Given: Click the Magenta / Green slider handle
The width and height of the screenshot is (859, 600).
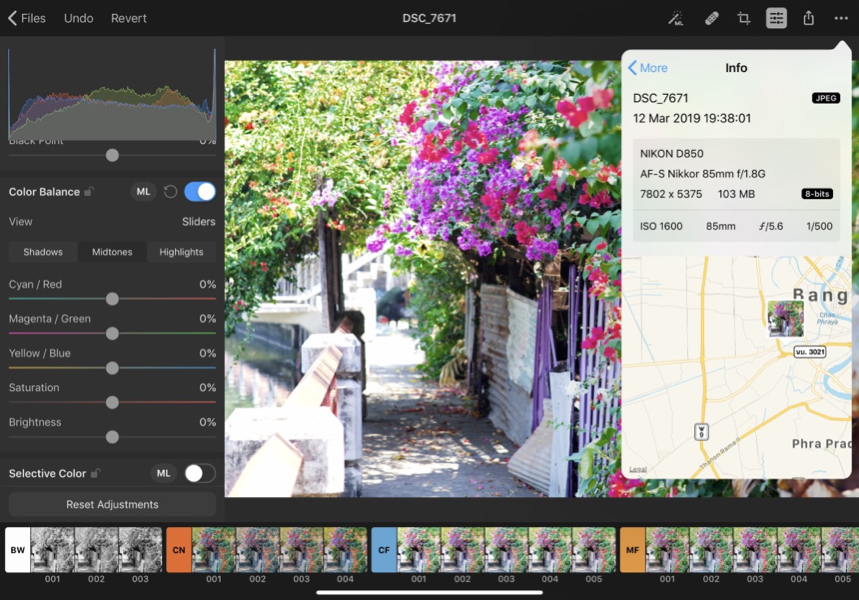Looking at the screenshot, I should tap(112, 333).
